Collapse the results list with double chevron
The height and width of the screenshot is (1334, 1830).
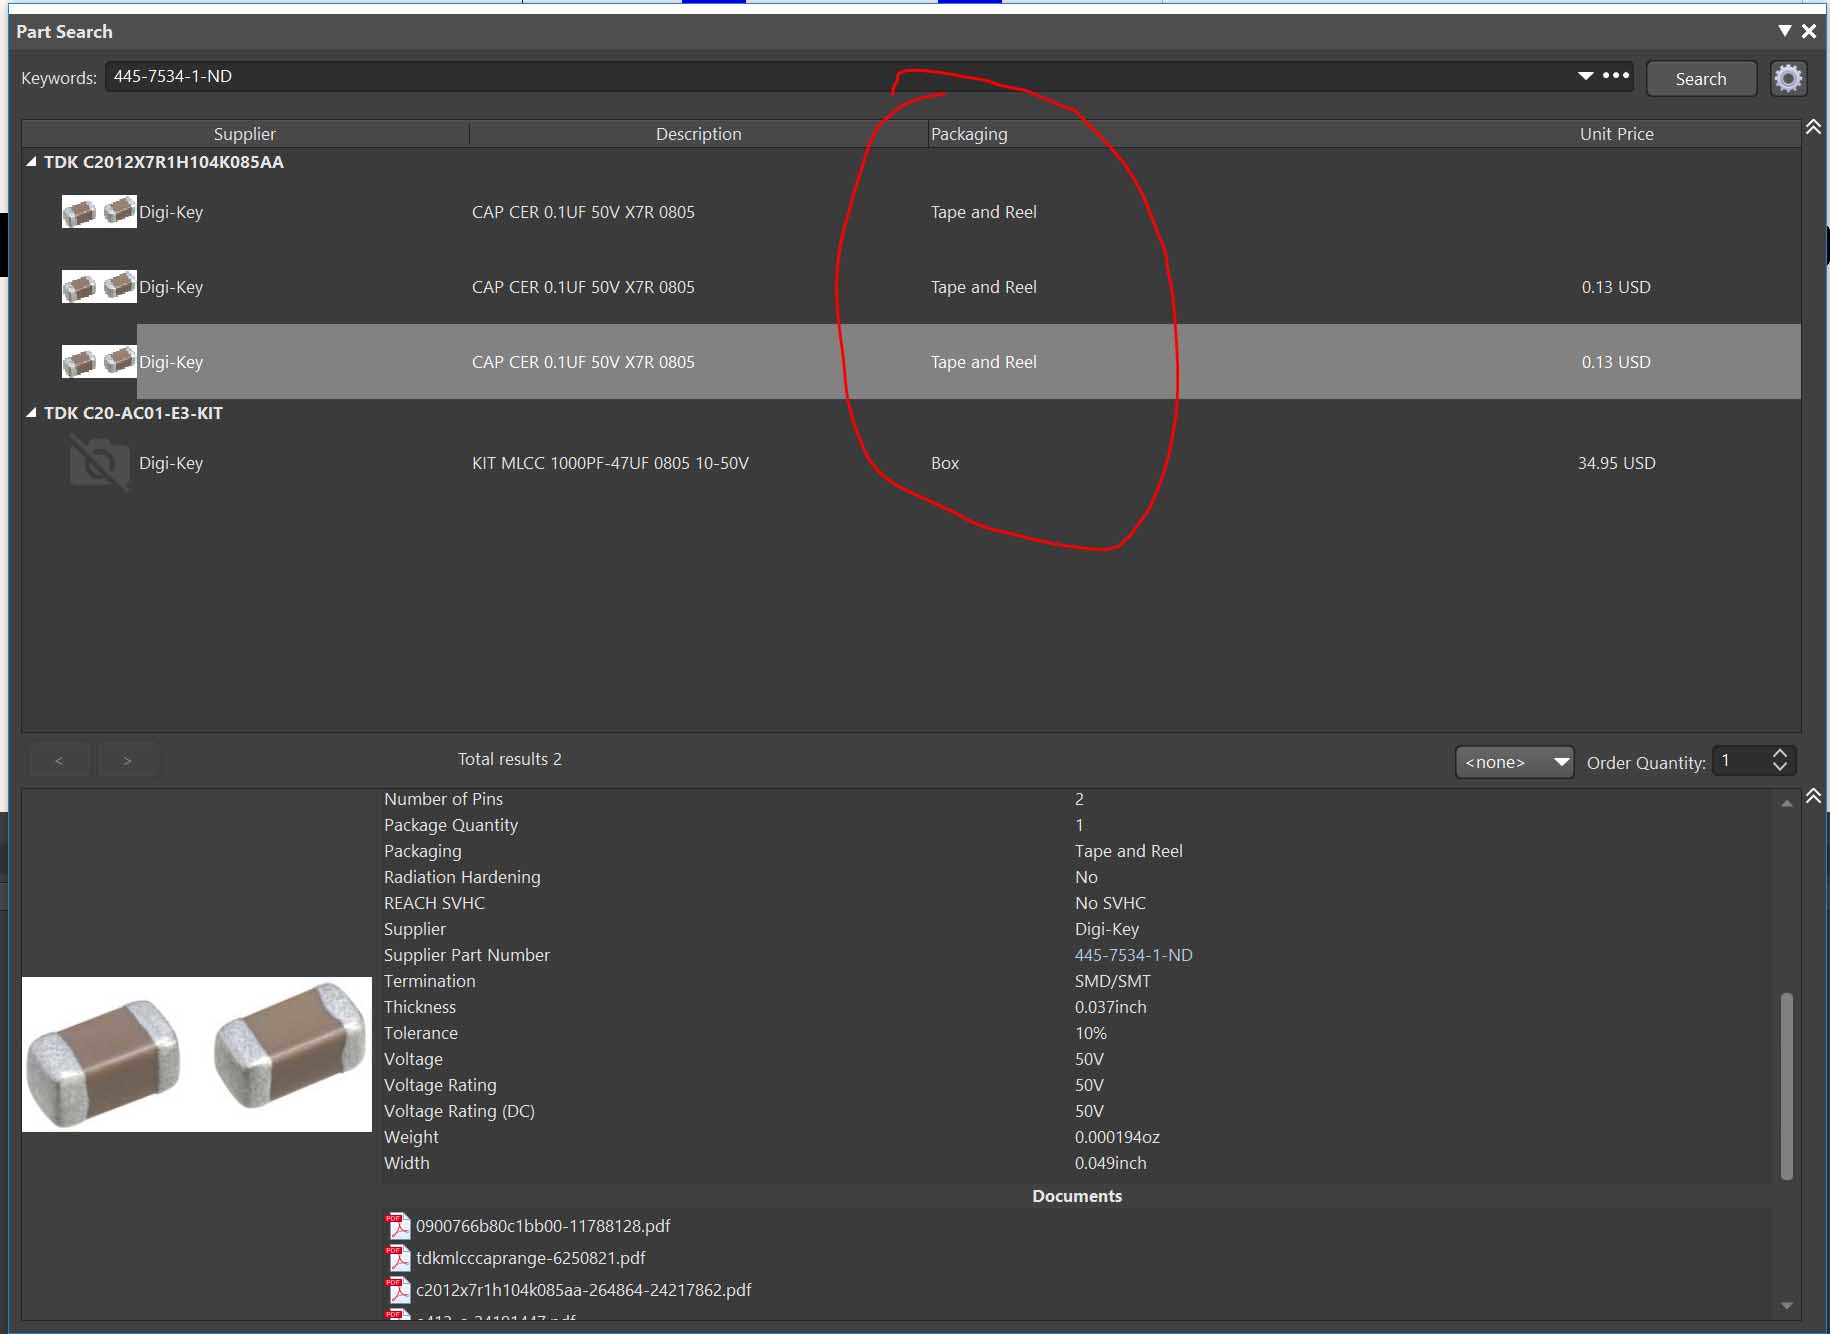click(x=1813, y=127)
